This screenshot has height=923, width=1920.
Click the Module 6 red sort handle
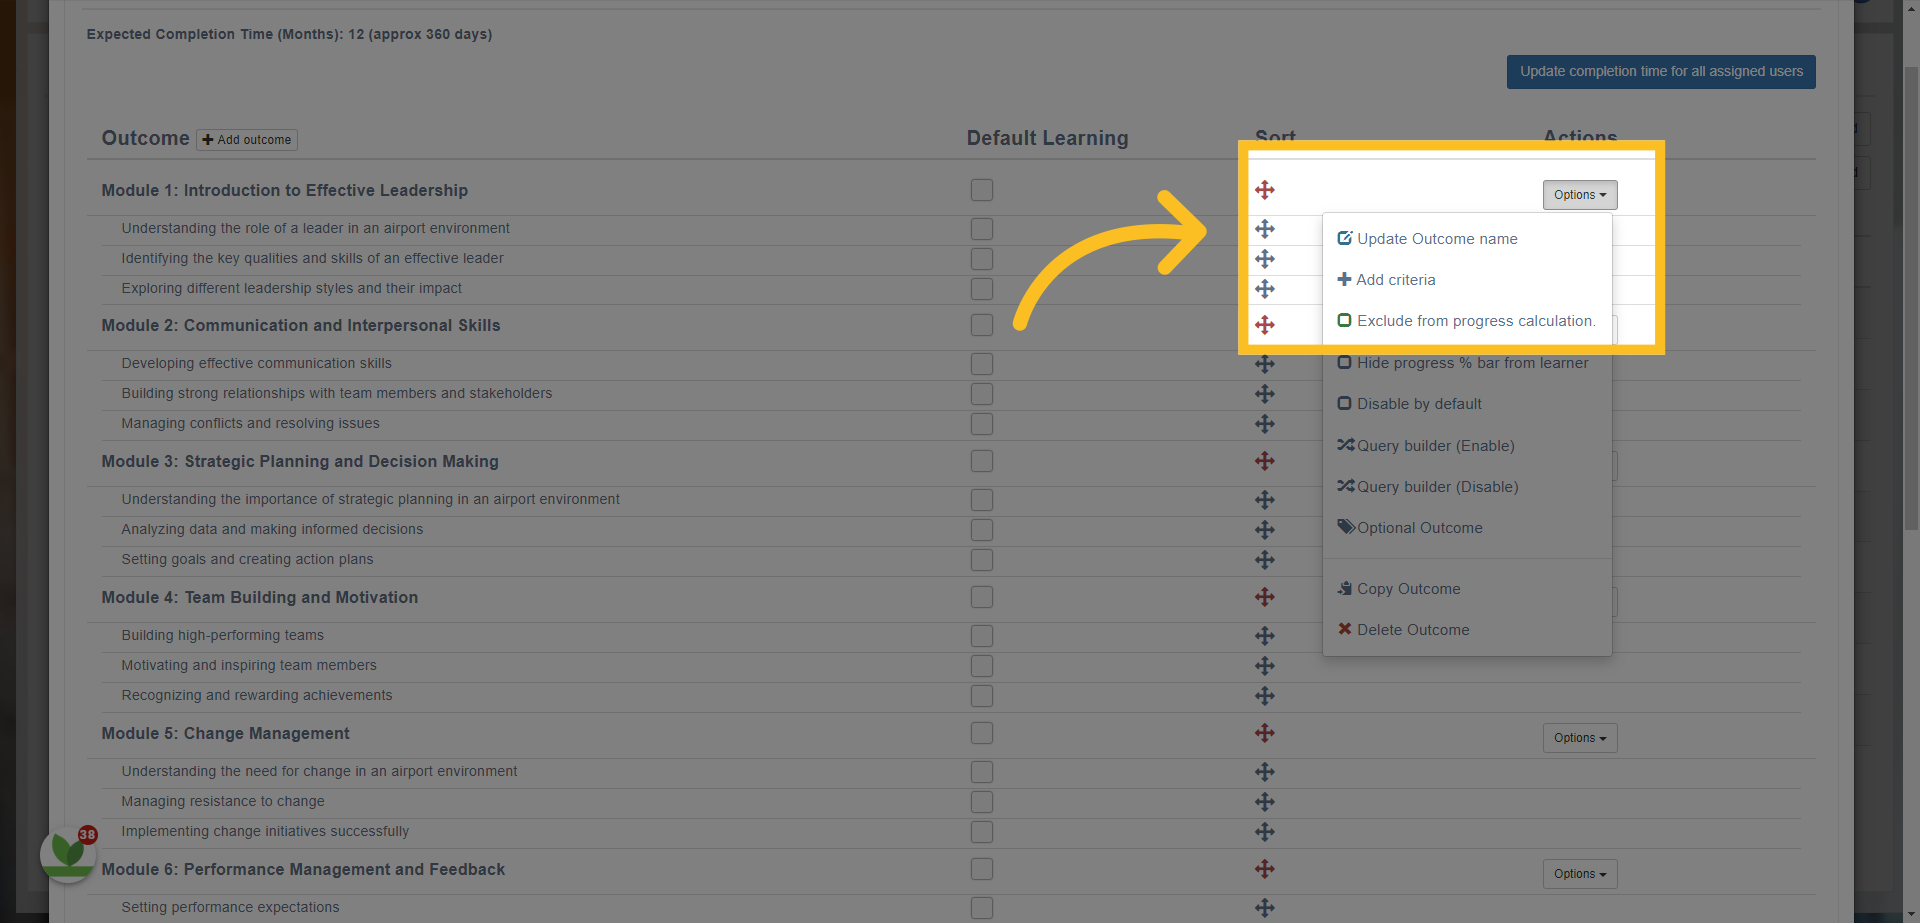click(1264, 869)
